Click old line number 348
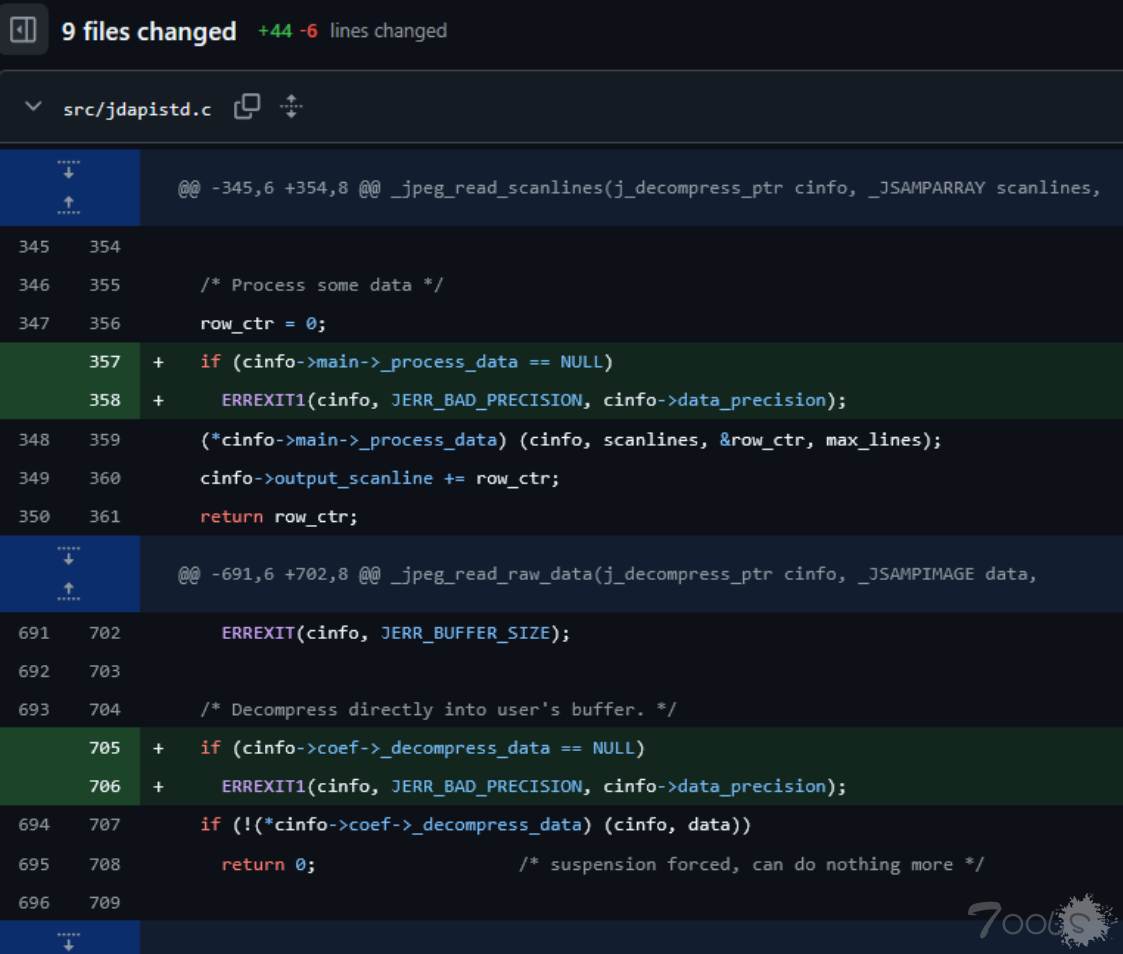The image size is (1123, 954). [34, 439]
